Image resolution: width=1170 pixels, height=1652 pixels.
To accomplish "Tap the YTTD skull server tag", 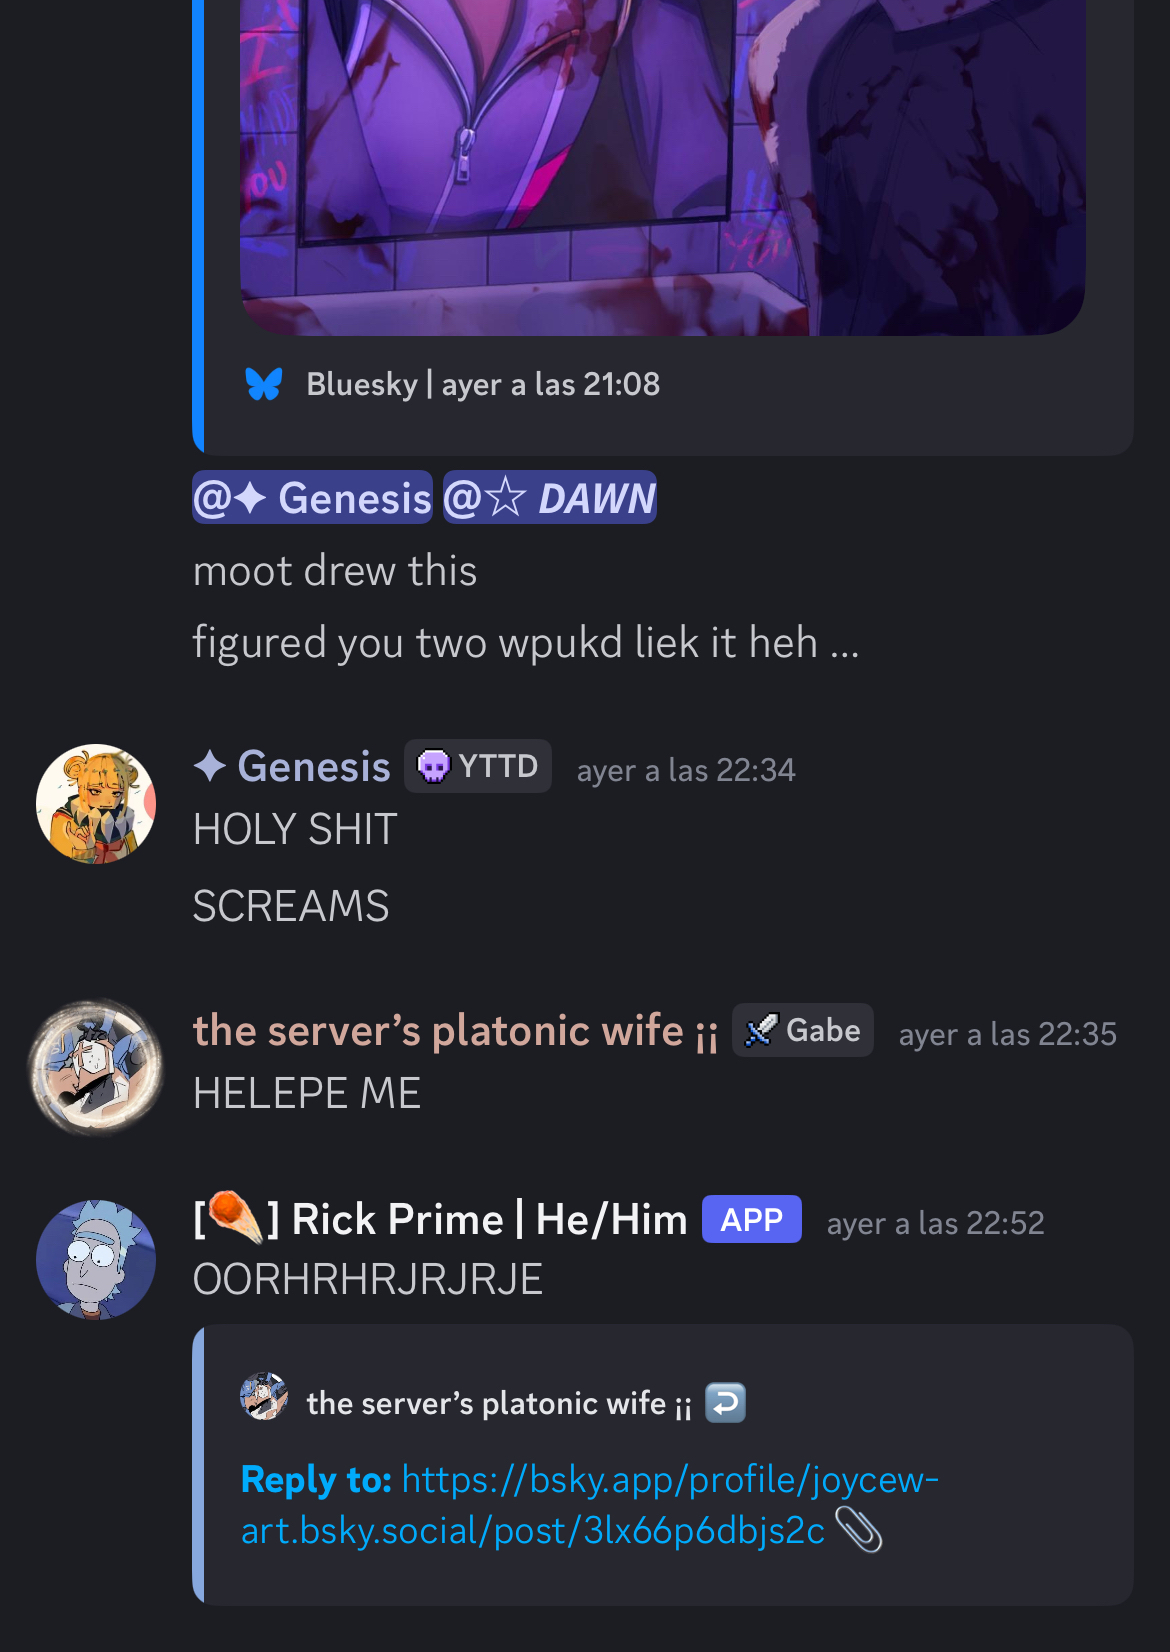I will (478, 766).
